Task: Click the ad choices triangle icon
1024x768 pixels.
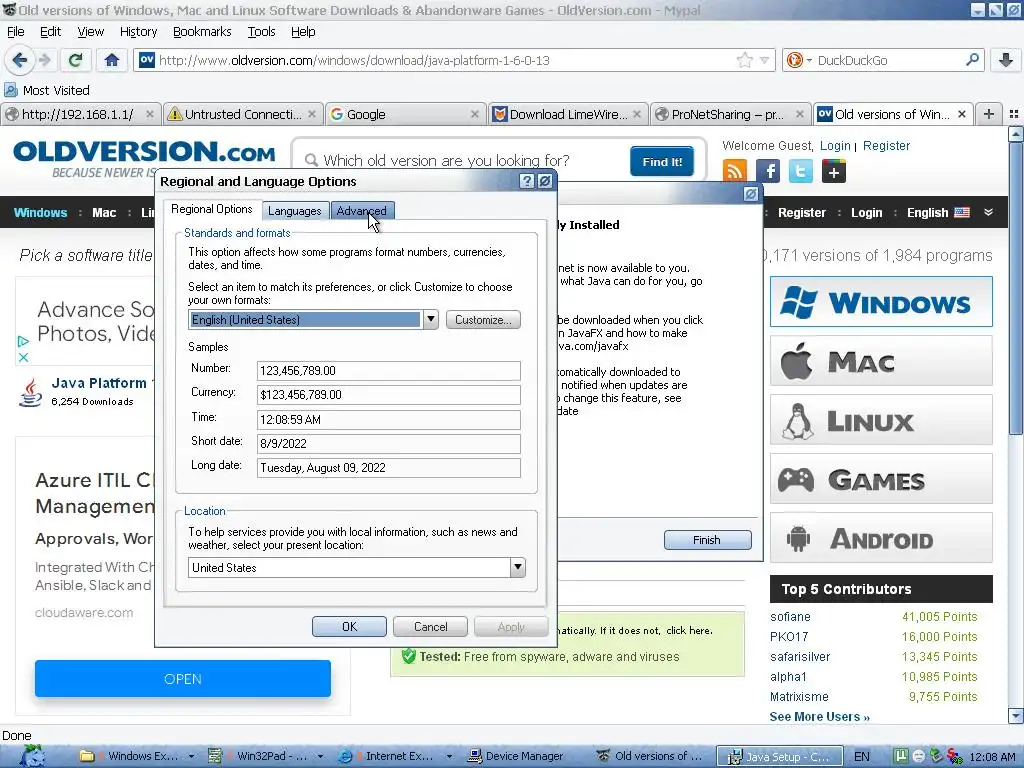Action: (23, 341)
